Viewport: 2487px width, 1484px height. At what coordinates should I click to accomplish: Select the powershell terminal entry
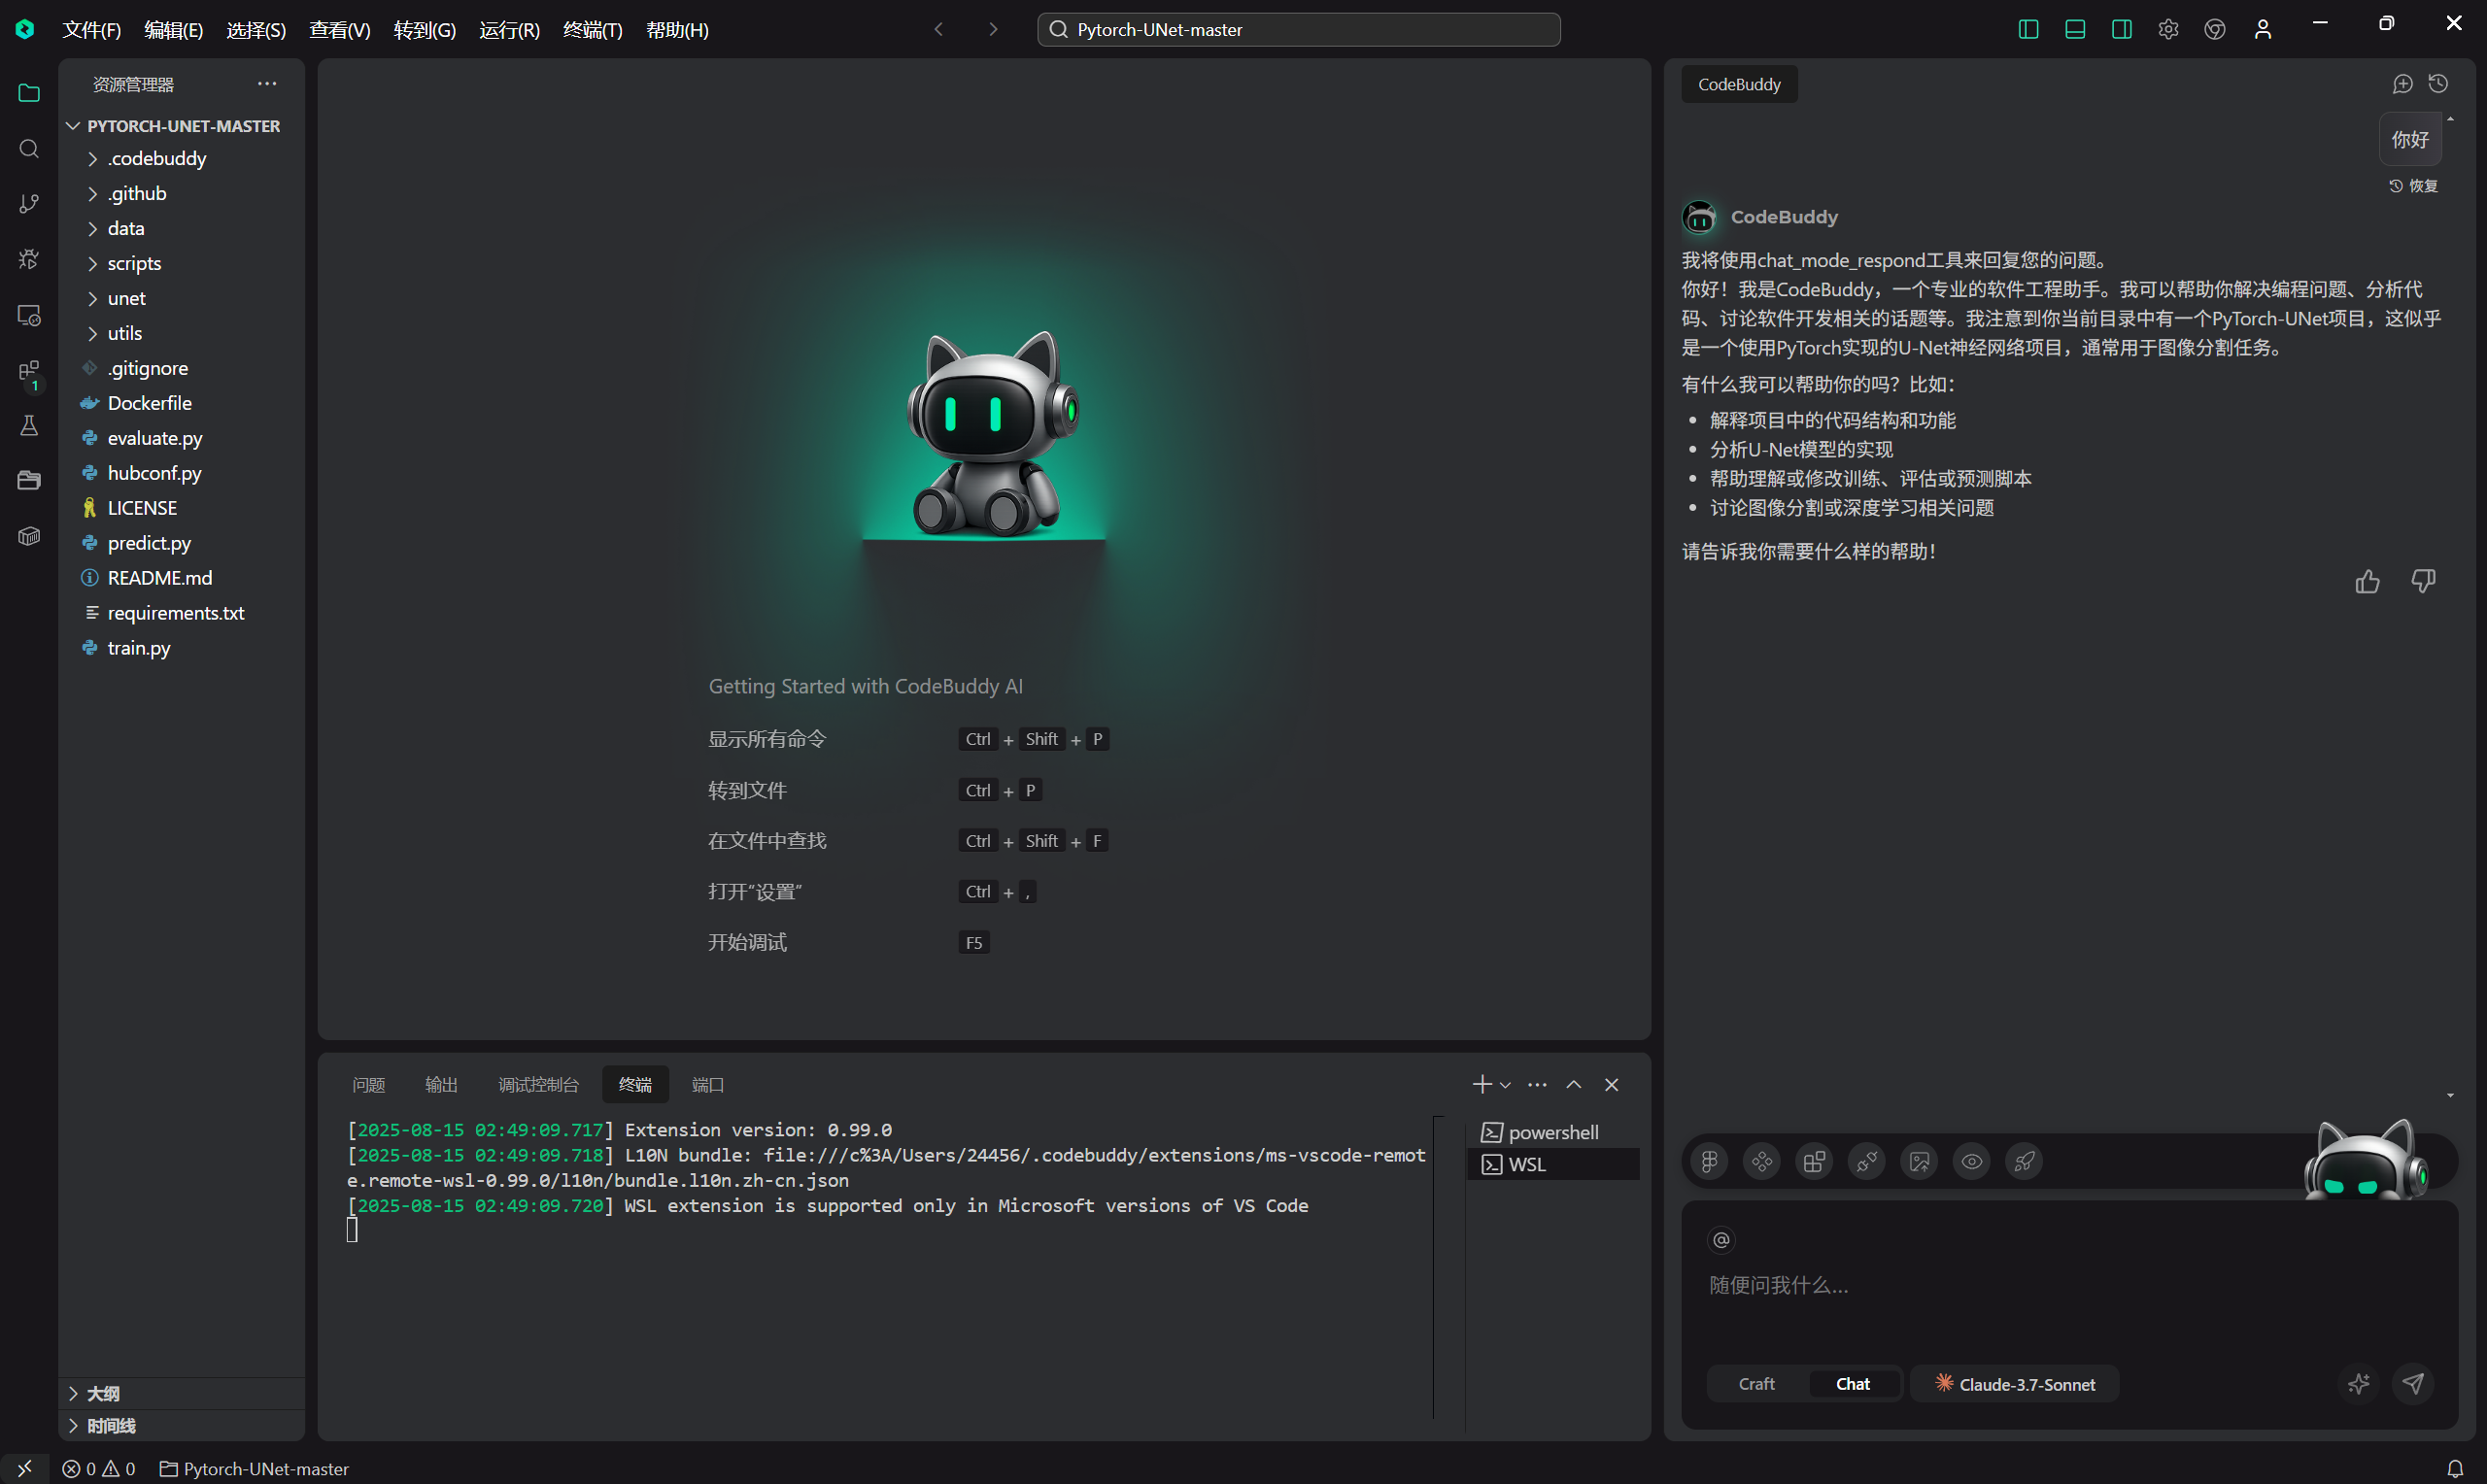coord(1552,1132)
